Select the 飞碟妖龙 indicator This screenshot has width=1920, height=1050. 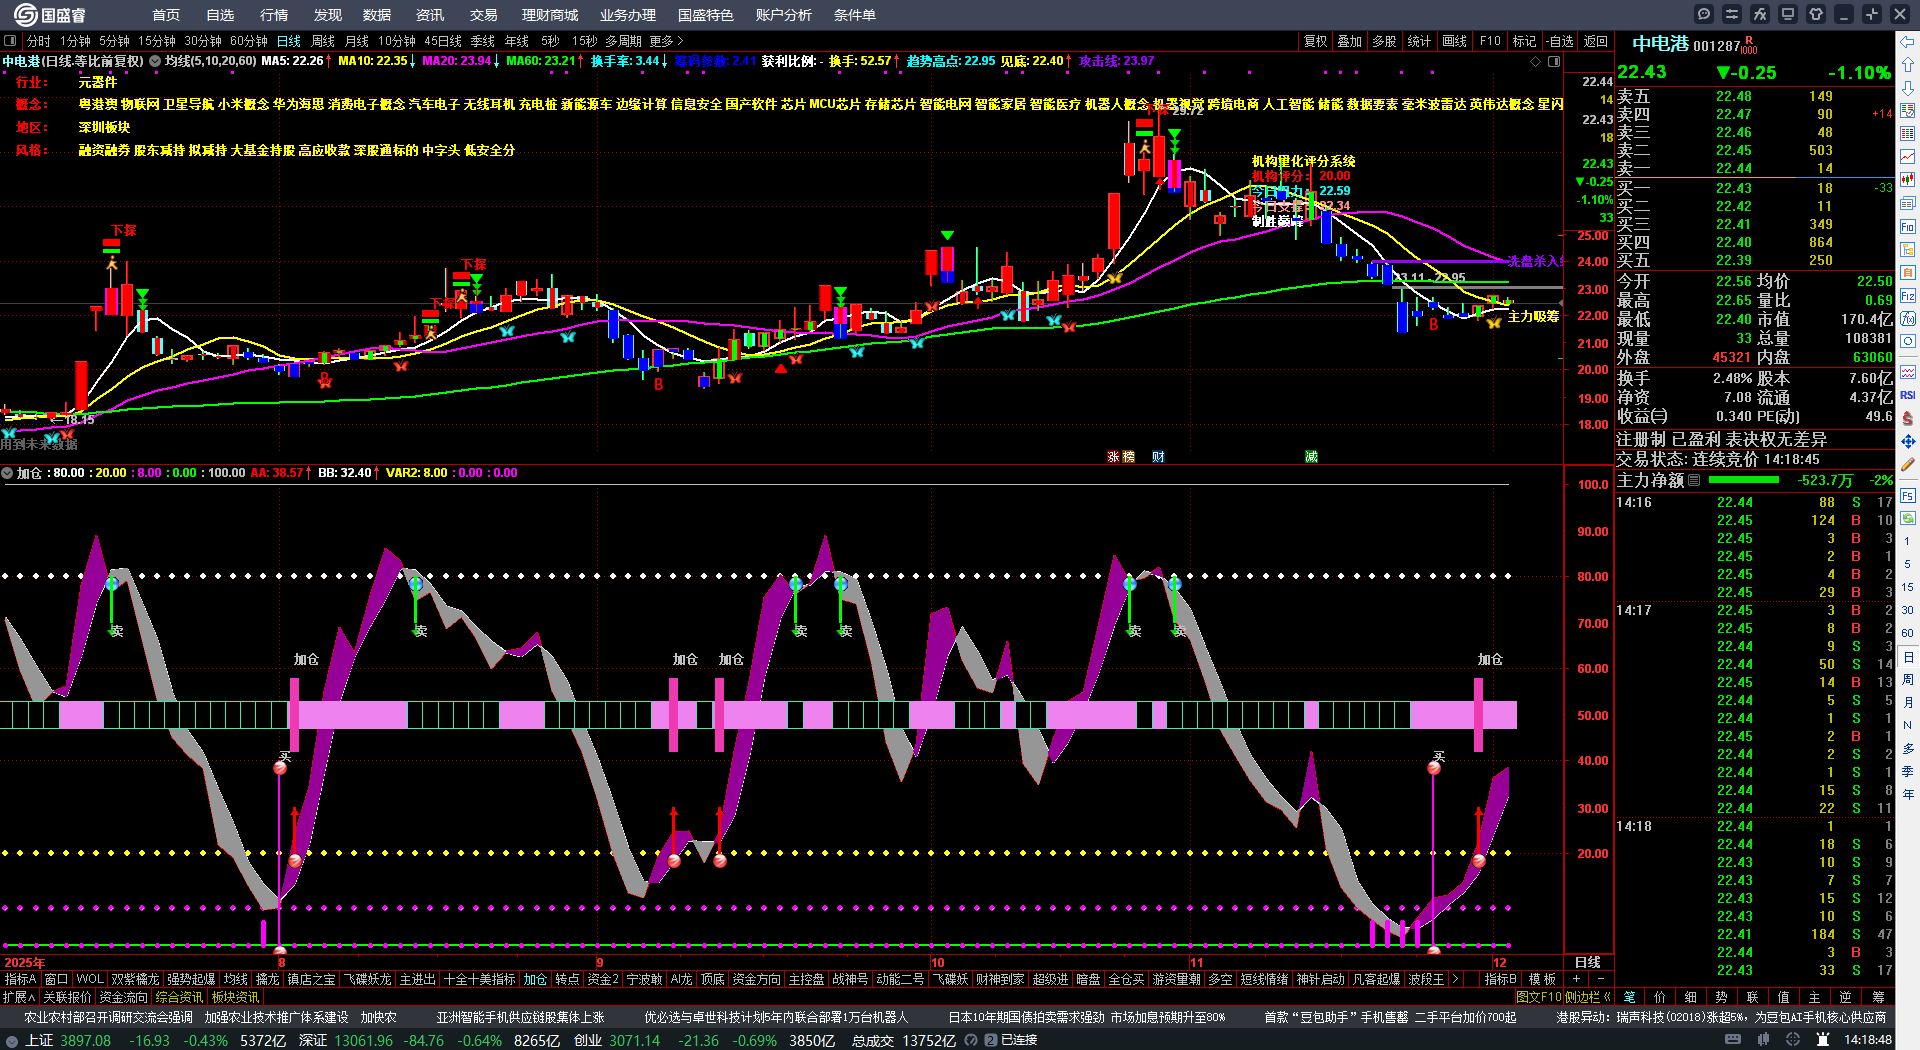(369, 979)
